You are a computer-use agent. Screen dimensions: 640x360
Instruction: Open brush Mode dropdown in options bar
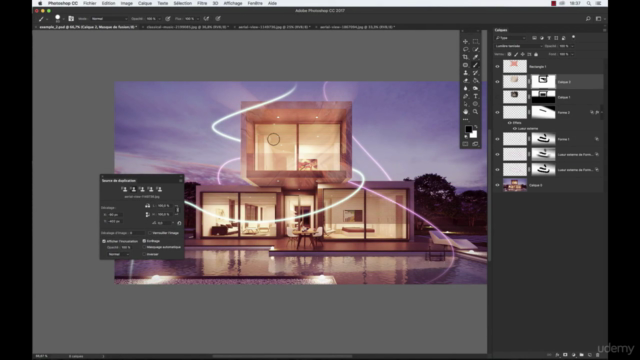click(x=108, y=19)
